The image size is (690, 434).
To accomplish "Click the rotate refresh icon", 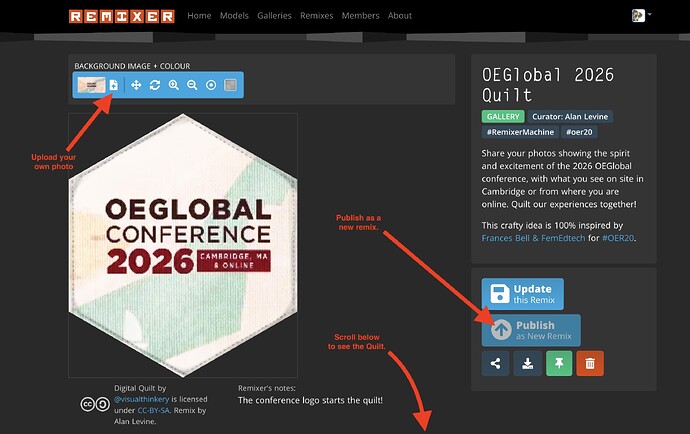I will click(155, 85).
